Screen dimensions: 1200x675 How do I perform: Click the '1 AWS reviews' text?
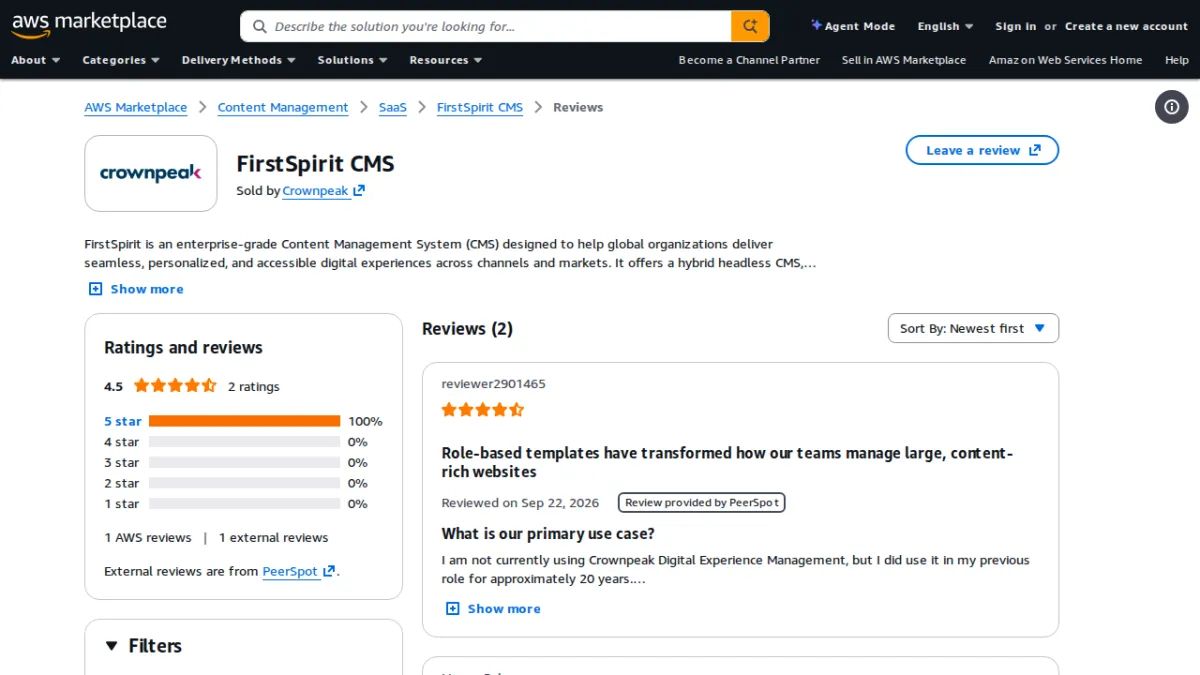click(148, 538)
